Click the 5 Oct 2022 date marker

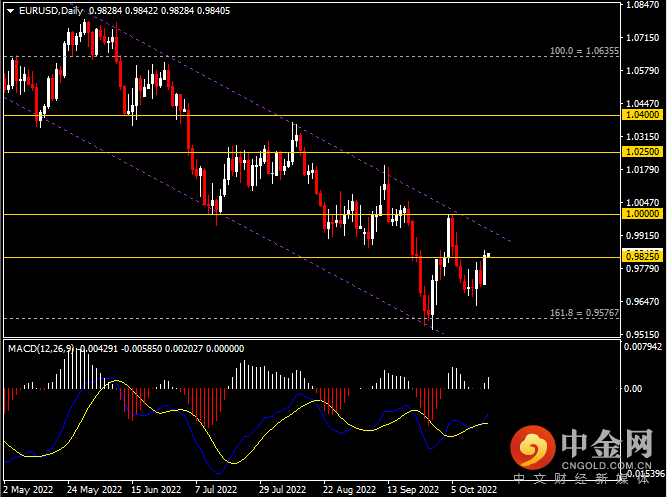coord(474,490)
